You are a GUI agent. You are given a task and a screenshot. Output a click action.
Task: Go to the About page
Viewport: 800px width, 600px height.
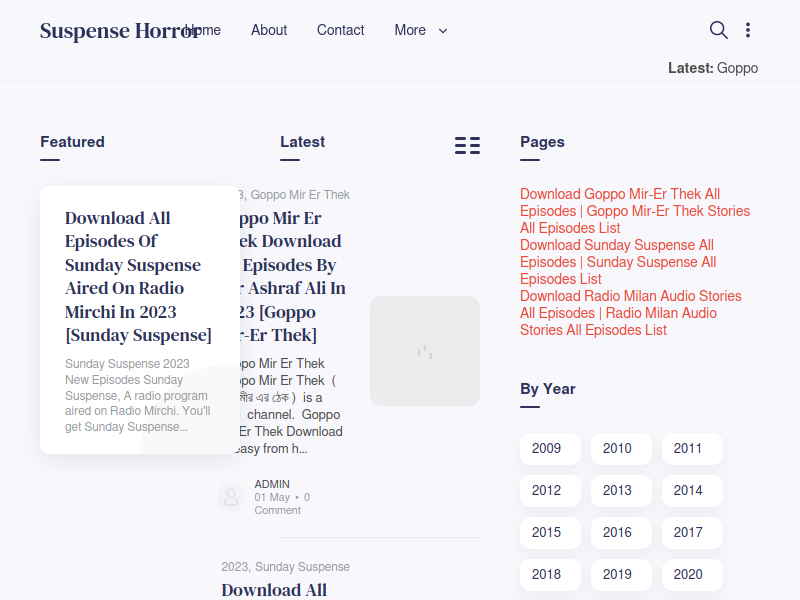coord(269,30)
